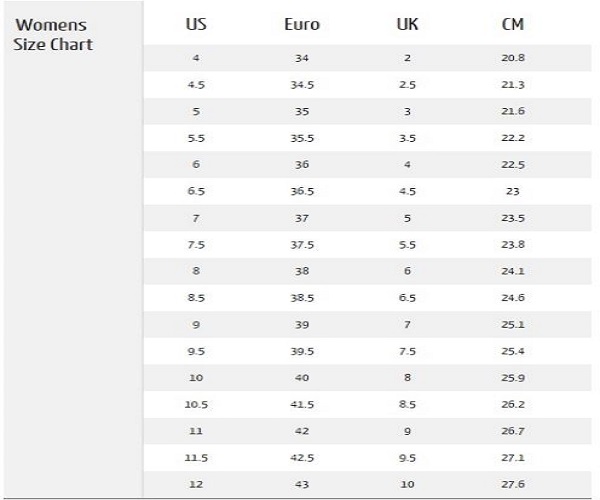The width and height of the screenshot is (600, 500).
Task: Click Euro size 43 cell
Action: click(x=302, y=485)
